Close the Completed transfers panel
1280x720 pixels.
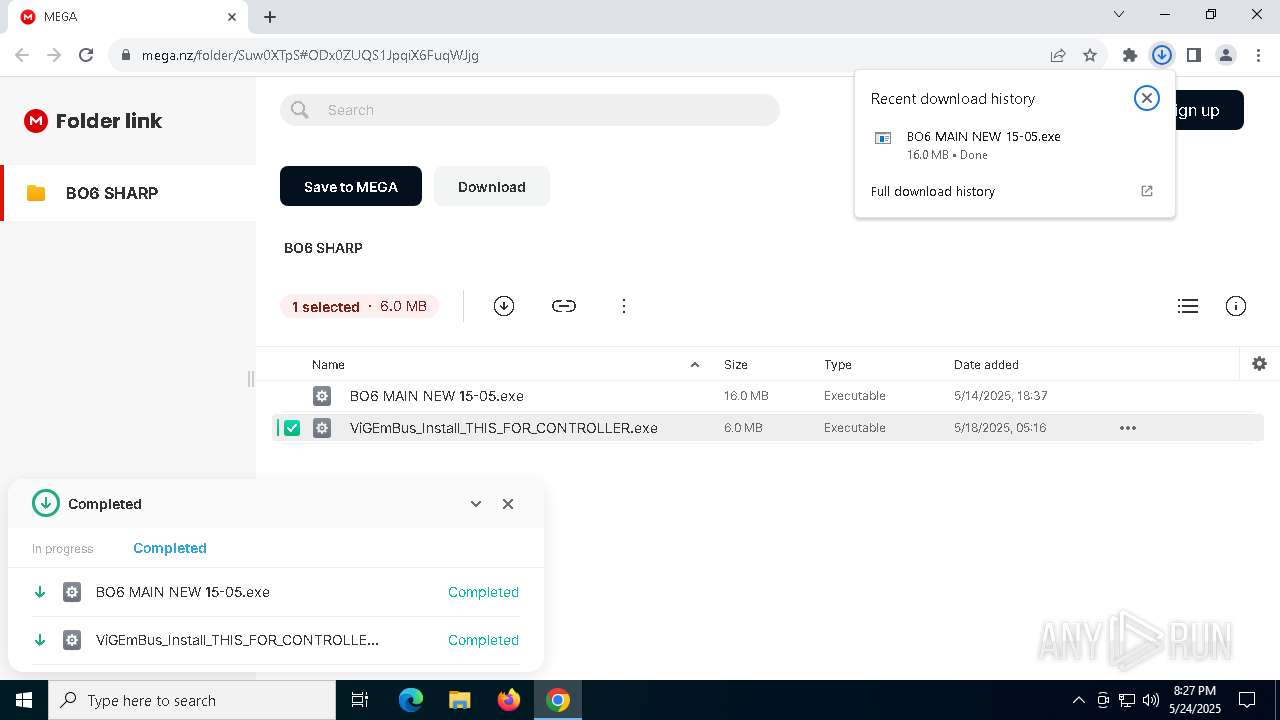(x=508, y=504)
